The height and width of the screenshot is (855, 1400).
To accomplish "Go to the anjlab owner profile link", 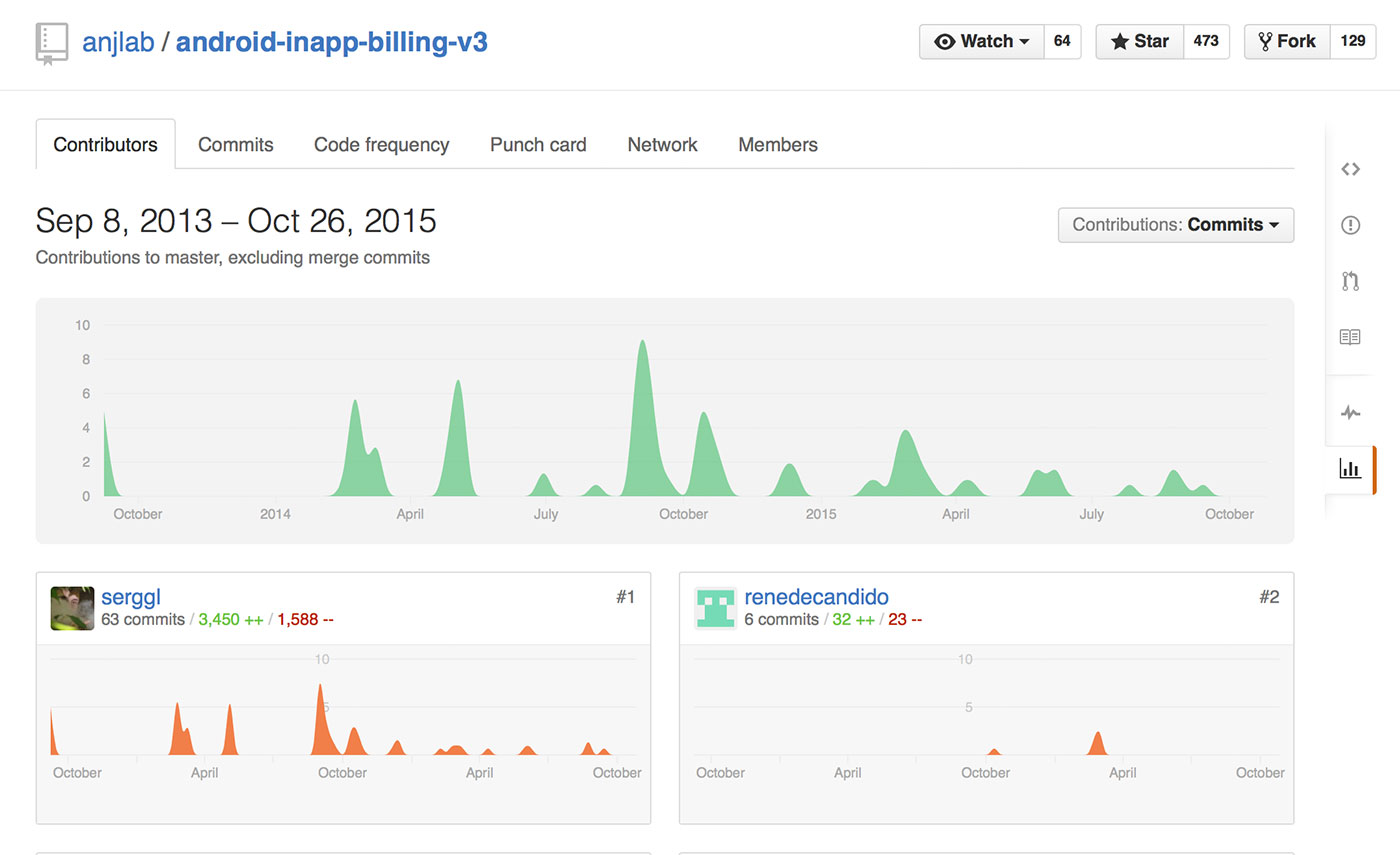I will (118, 42).
